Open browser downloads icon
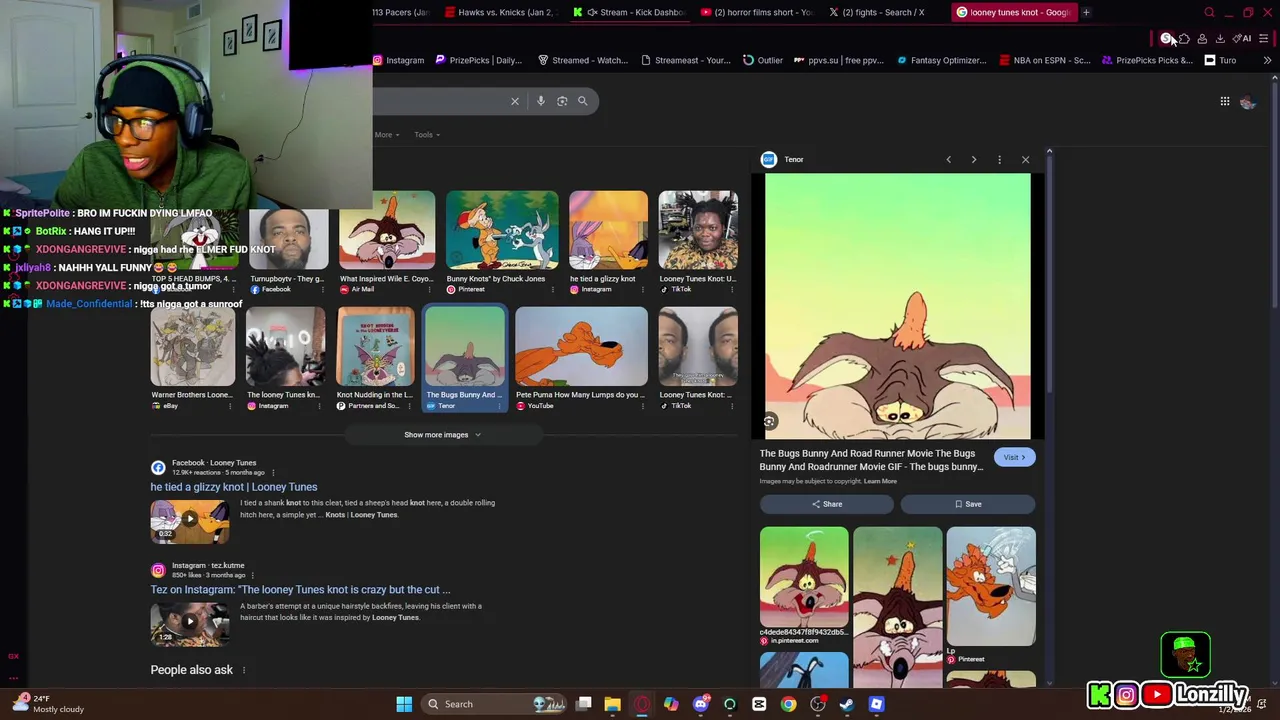Screen dimensions: 1280x720 (x=1220, y=39)
